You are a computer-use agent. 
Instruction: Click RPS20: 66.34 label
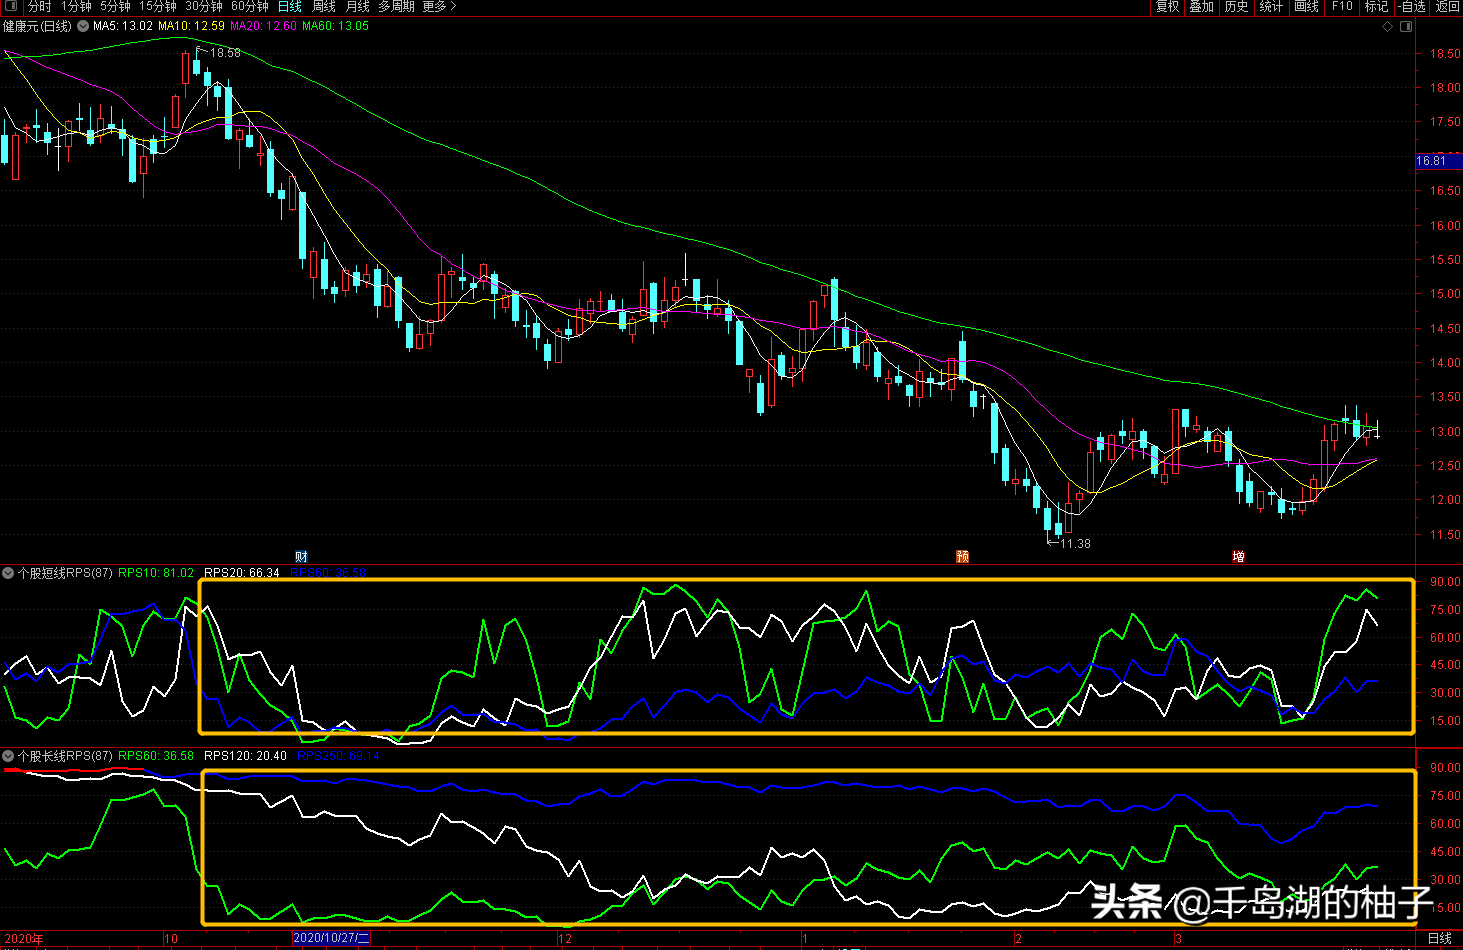(242, 573)
